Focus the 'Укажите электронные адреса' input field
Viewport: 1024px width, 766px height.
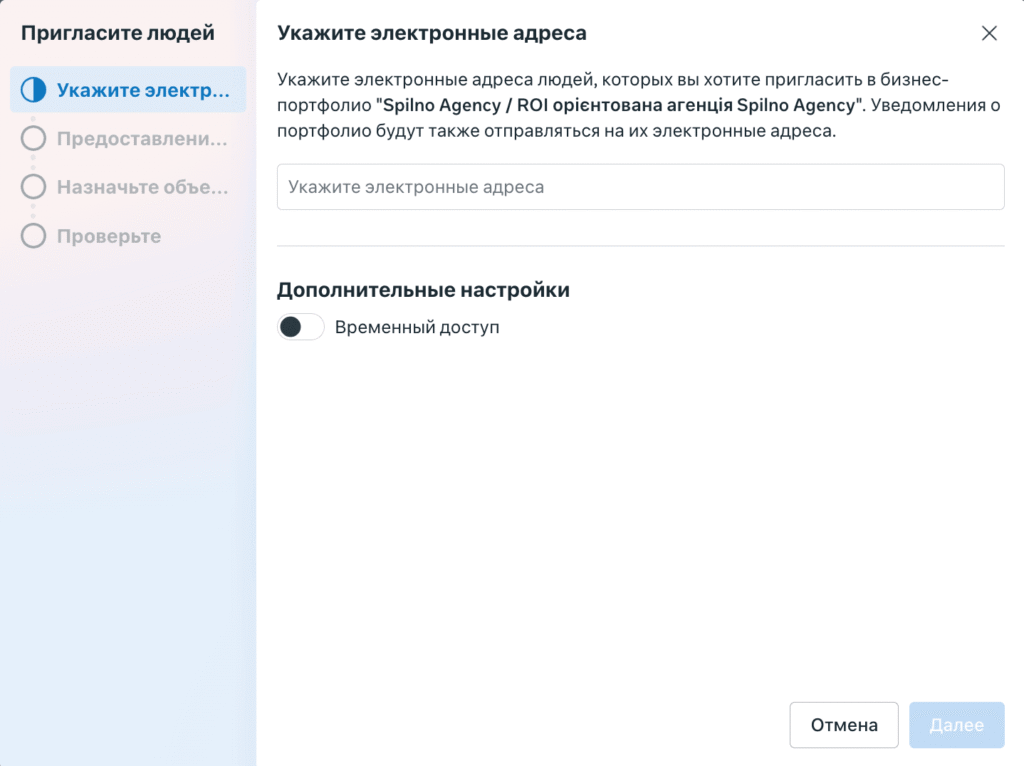pos(640,187)
